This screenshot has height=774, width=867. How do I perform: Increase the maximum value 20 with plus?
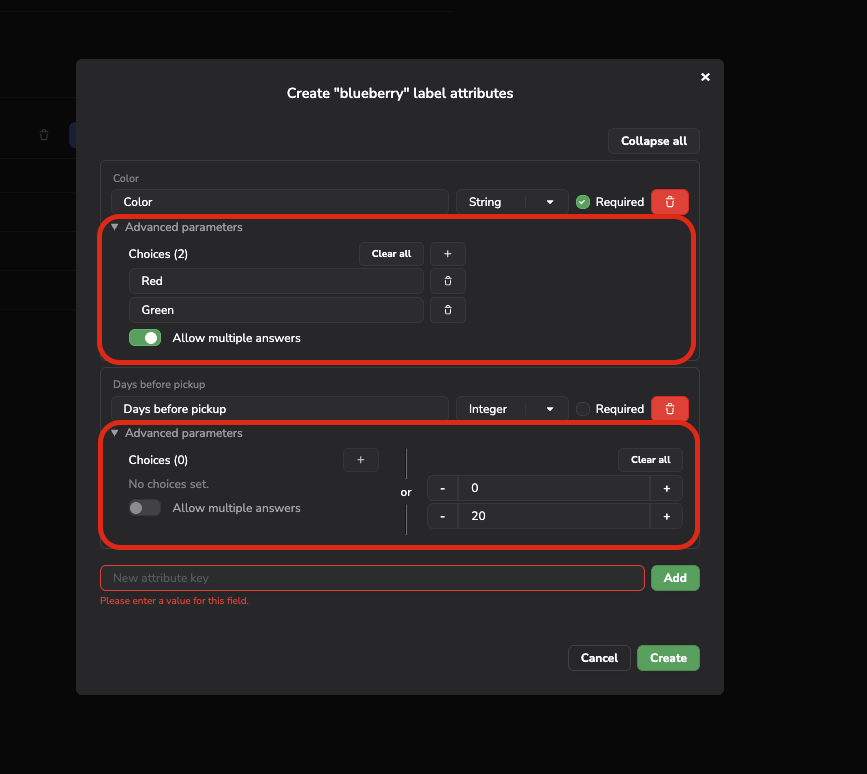pos(666,516)
